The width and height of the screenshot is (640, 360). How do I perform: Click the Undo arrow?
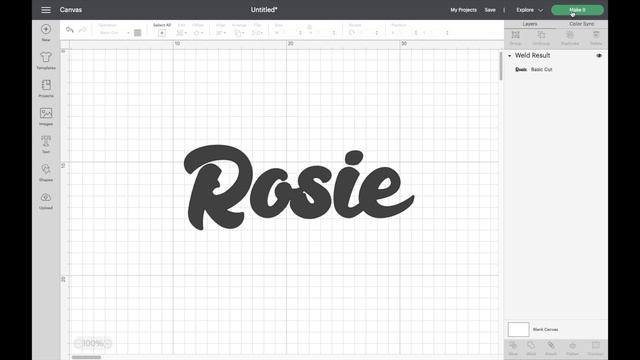(70, 30)
